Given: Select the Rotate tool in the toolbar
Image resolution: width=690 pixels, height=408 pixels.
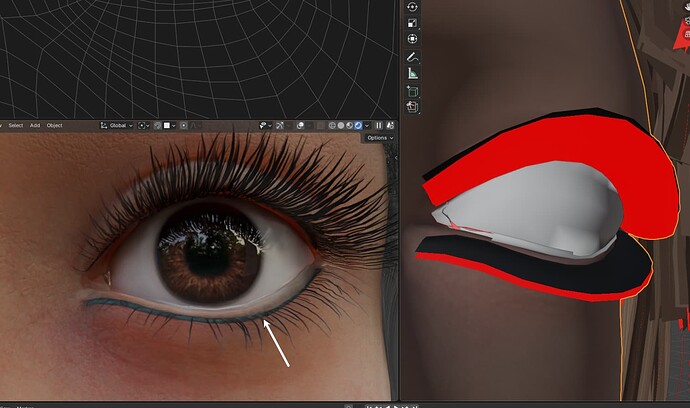Looking at the screenshot, I should pos(412,7).
